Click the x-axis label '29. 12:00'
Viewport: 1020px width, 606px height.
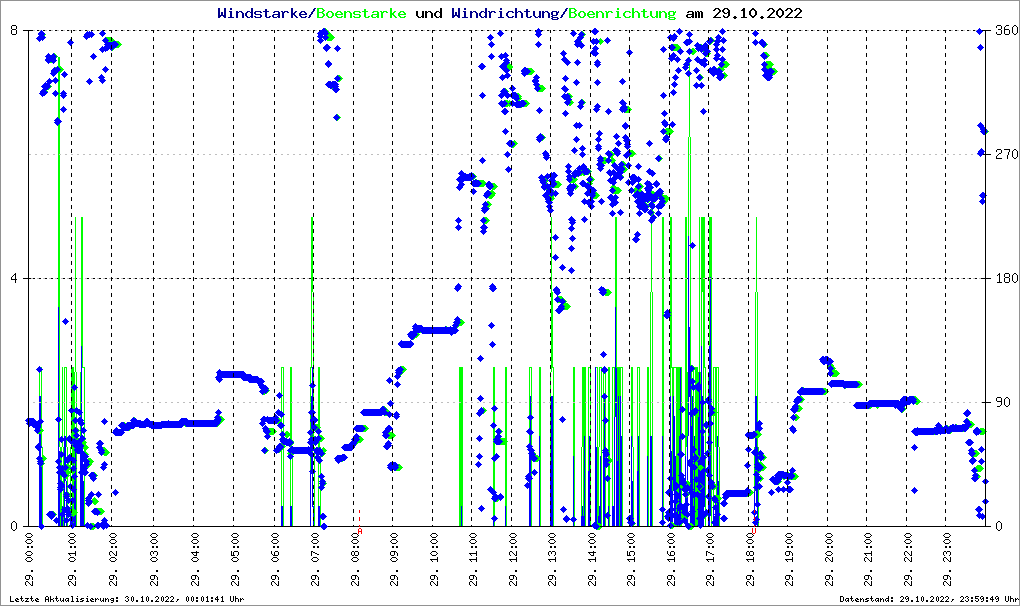[x=513, y=559]
